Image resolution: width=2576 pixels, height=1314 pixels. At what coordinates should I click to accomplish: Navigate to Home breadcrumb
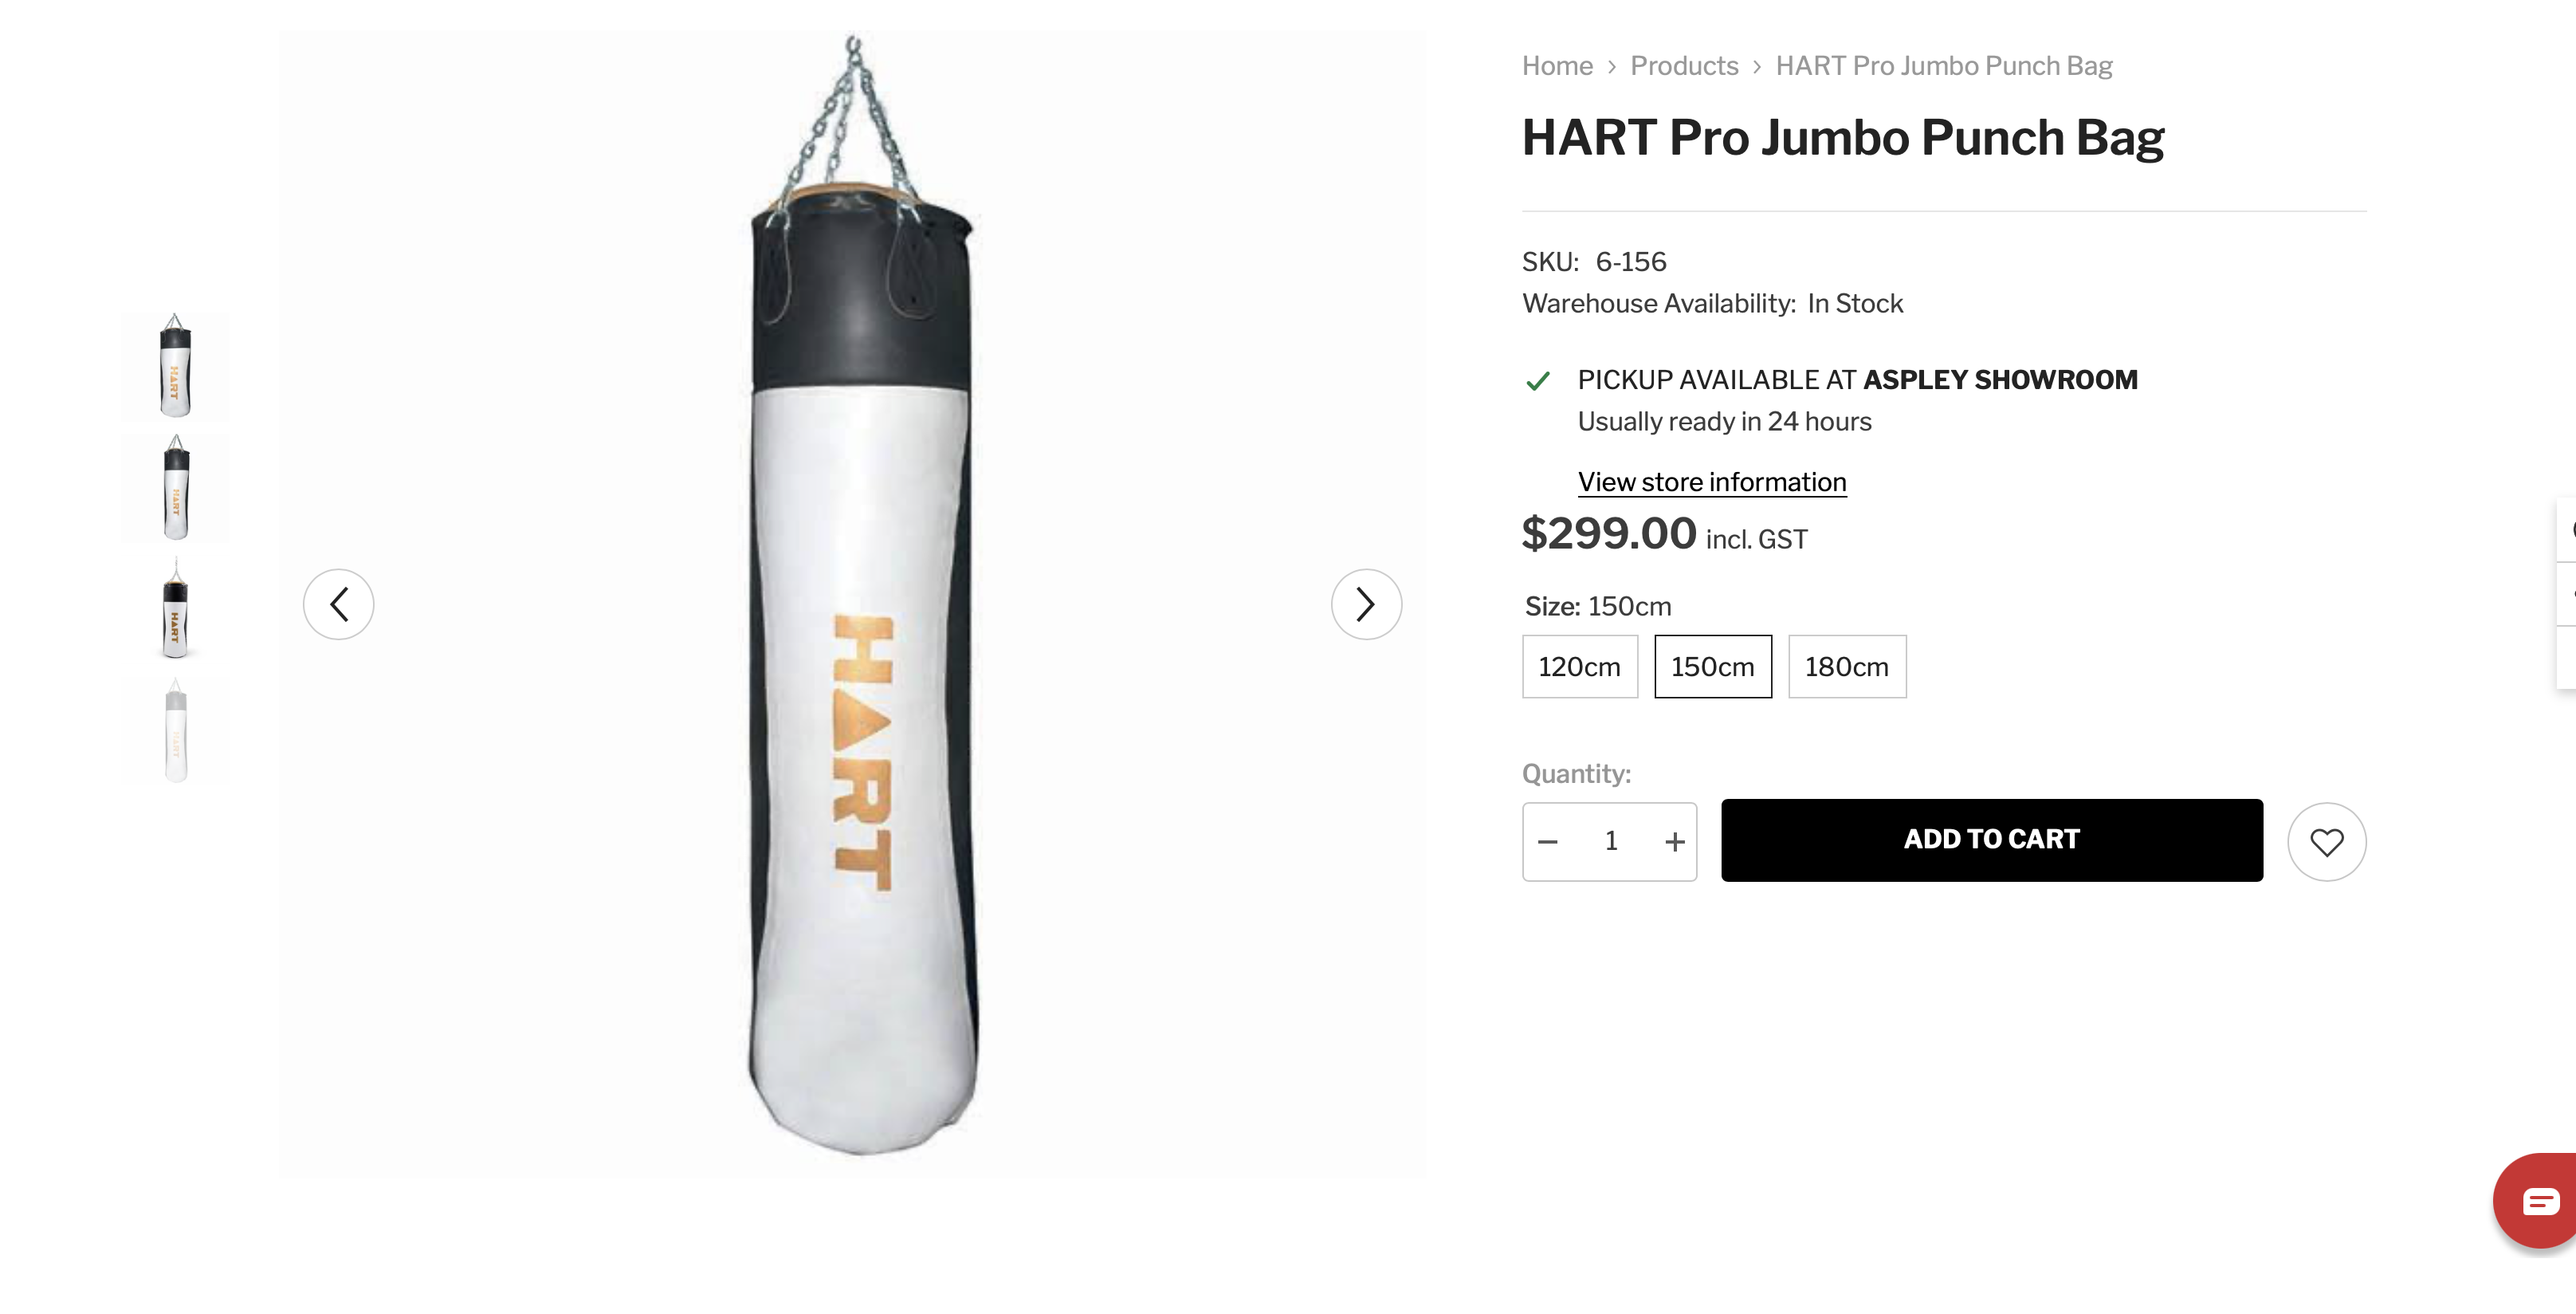1557,66
